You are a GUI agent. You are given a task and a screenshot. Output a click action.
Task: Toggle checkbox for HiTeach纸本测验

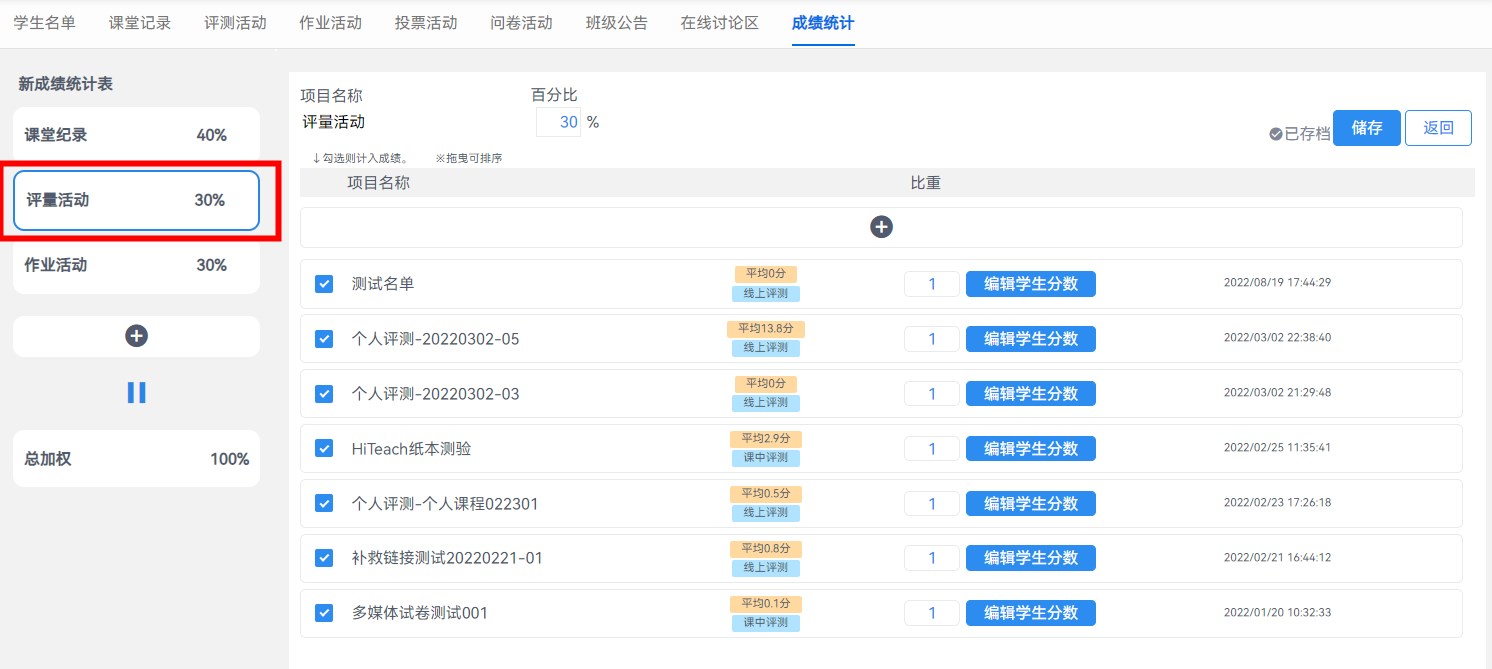(x=324, y=448)
